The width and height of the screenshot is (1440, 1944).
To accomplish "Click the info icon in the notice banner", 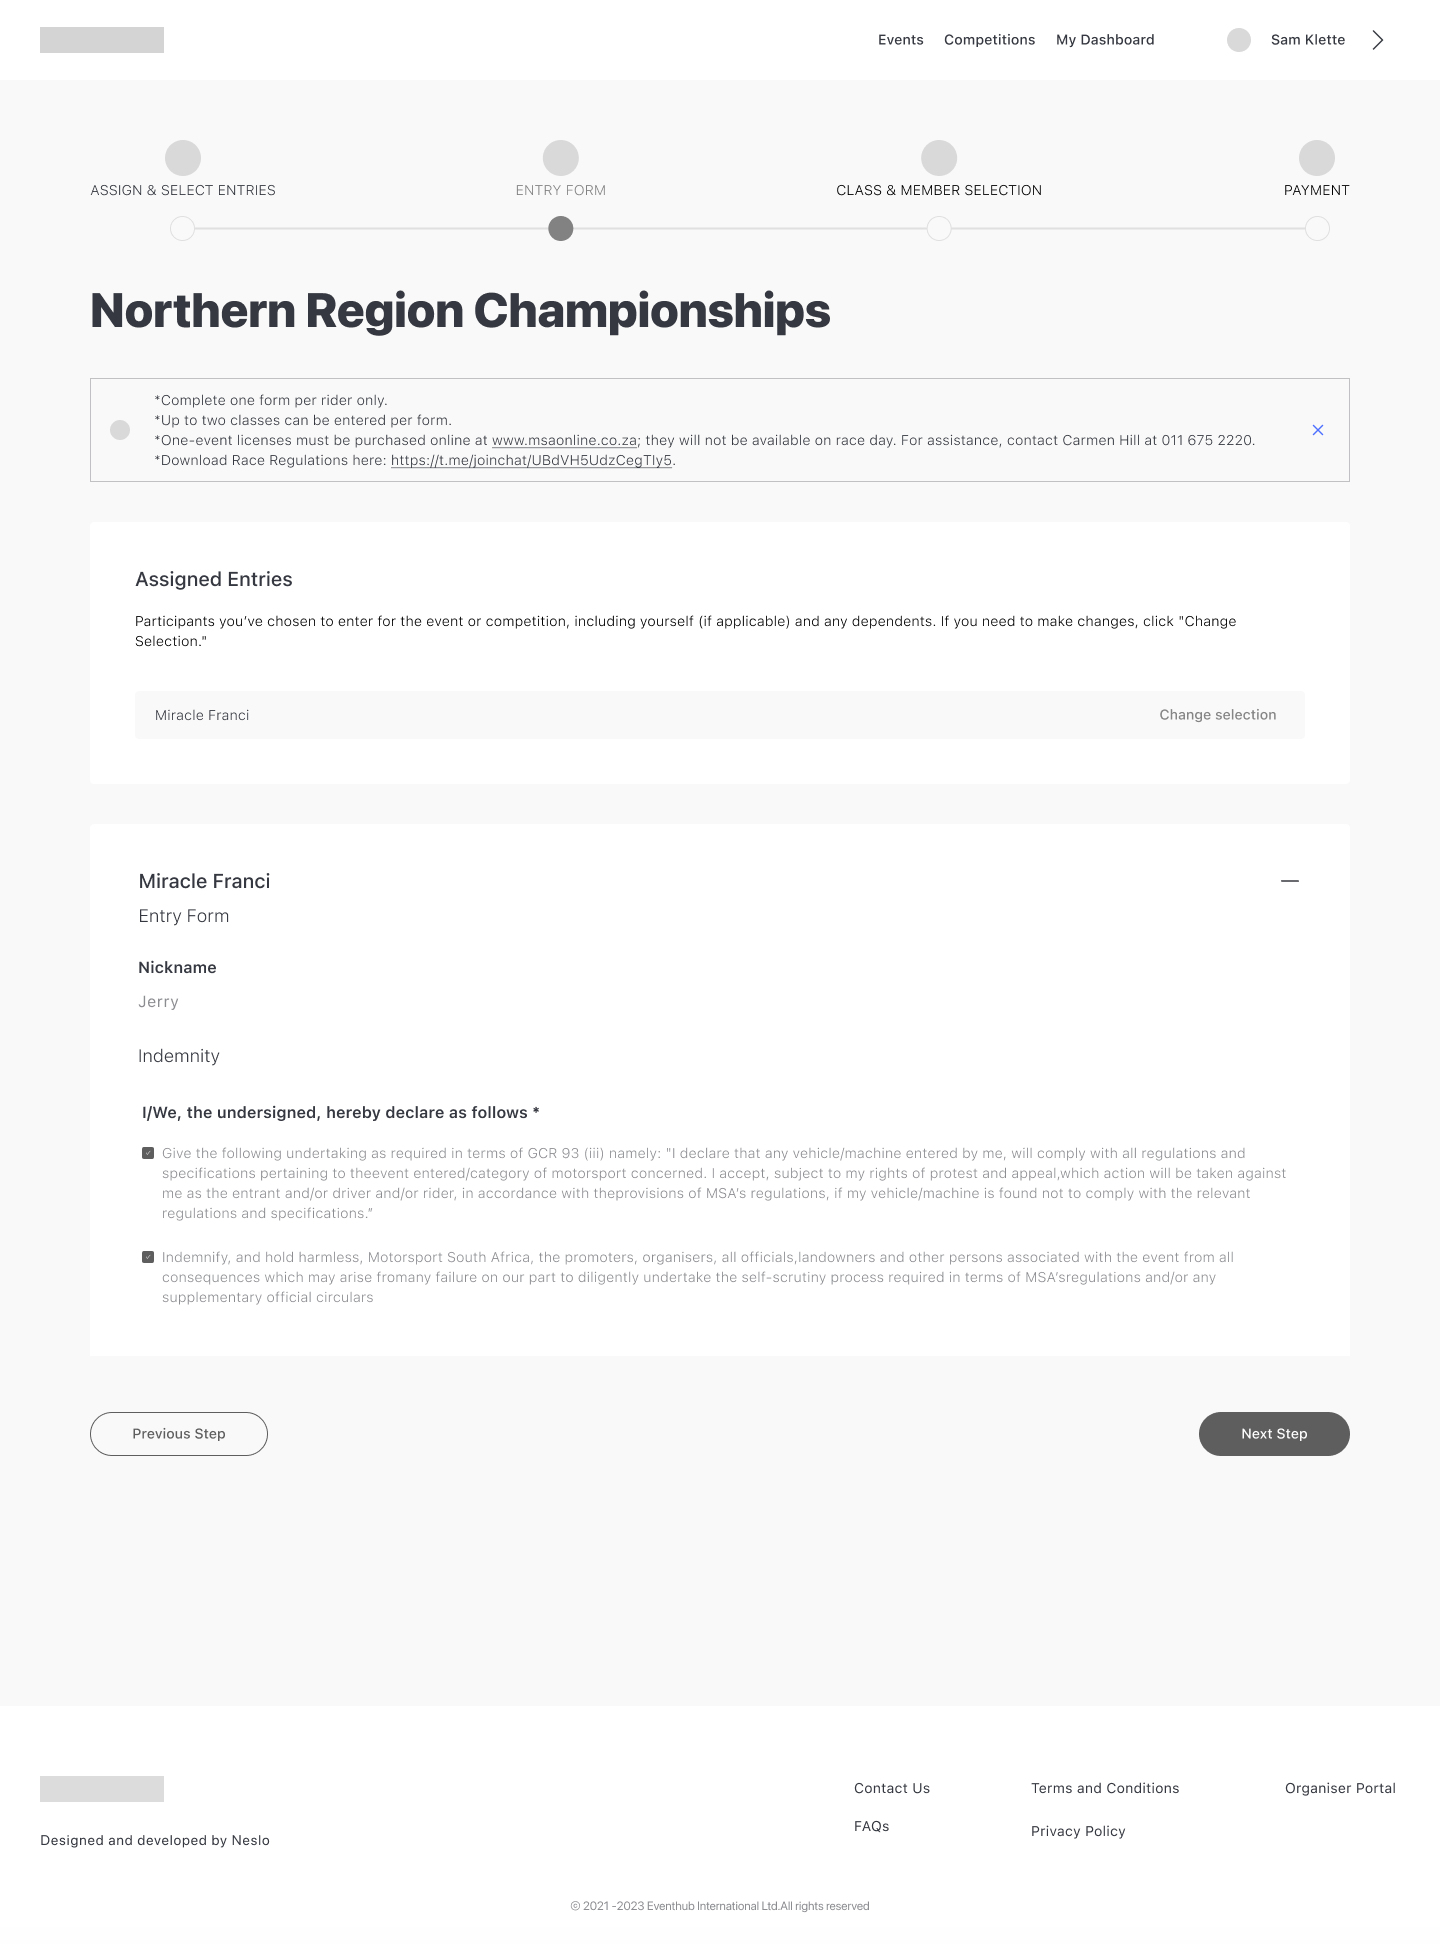I will (120, 430).
